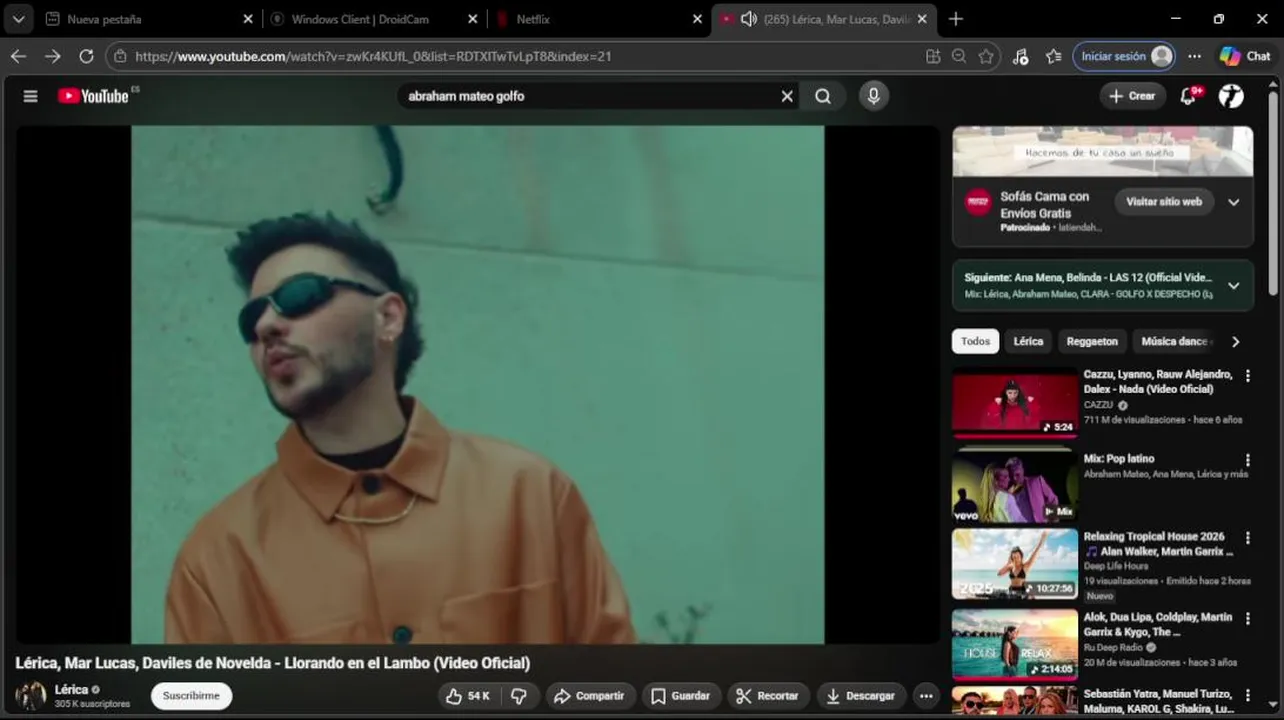Open Mix: Pop latino thumbnail
Image resolution: width=1284 pixels, height=720 pixels.
1015,485
